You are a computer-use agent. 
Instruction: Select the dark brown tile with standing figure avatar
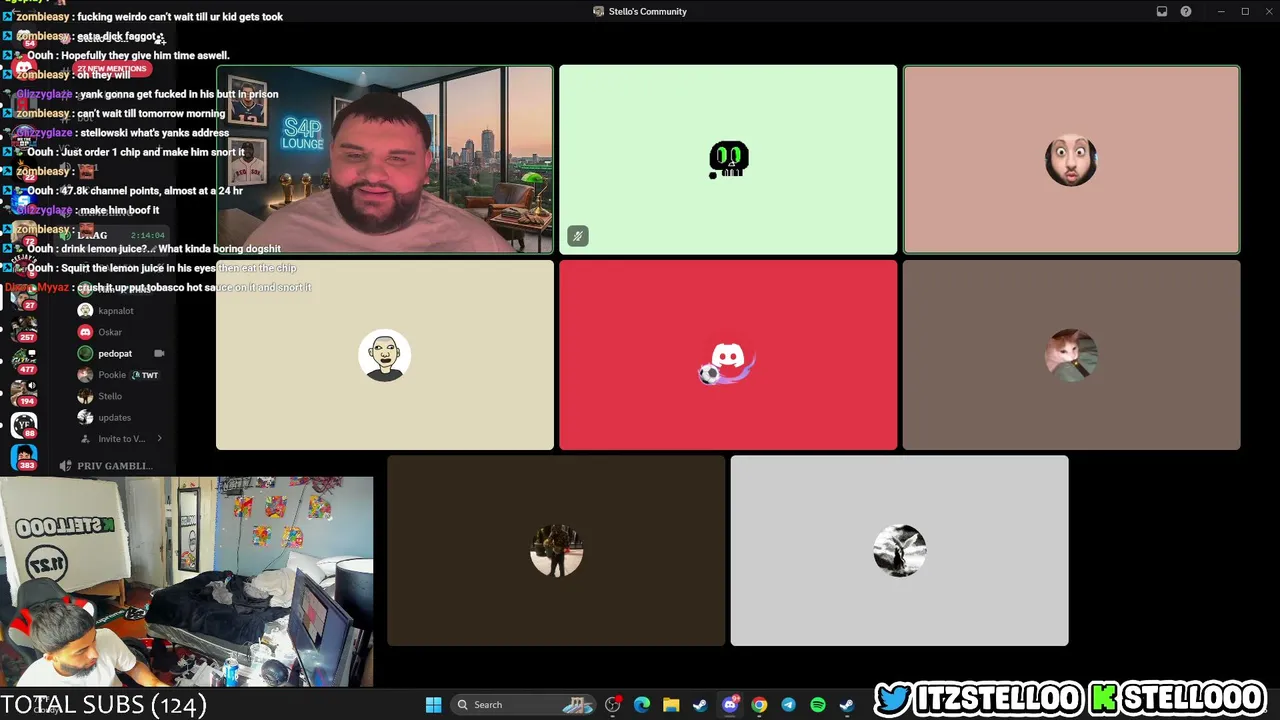556,550
